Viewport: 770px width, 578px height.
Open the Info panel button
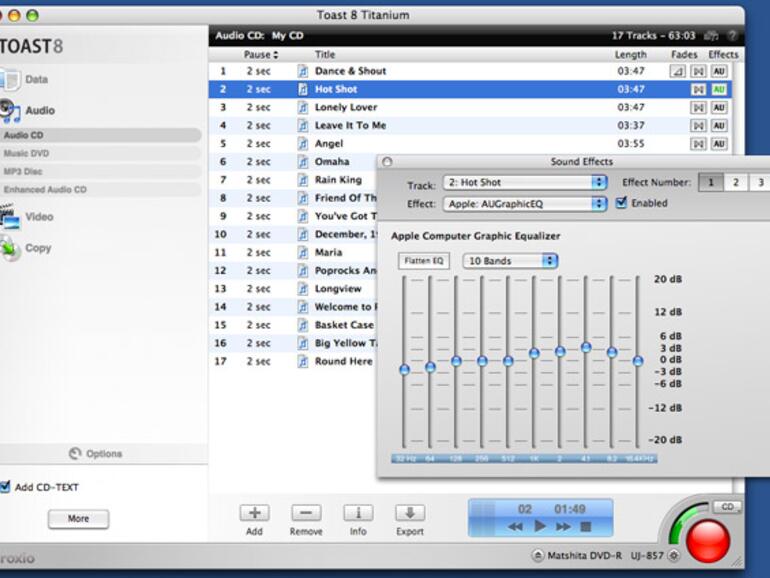(x=358, y=513)
